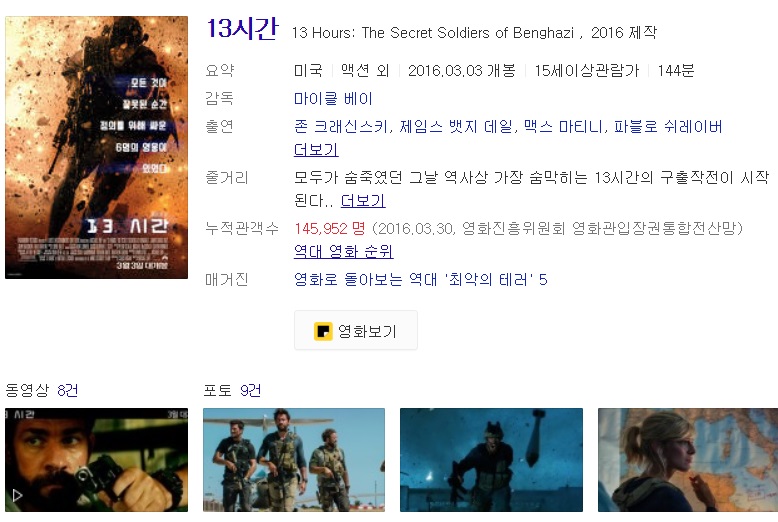The image size is (778, 522).
Task: Open magazine article 영화로 돌아보는 역대 '최악의 테러' 5
Action: pos(421,279)
